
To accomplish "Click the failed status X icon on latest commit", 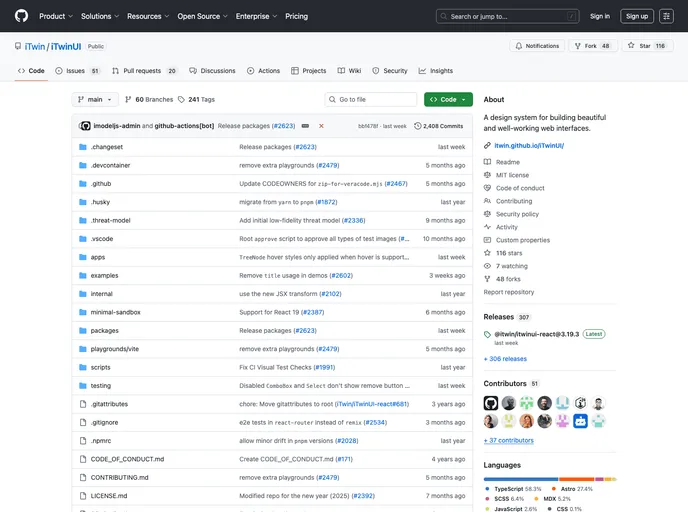I will click(x=321, y=126).
